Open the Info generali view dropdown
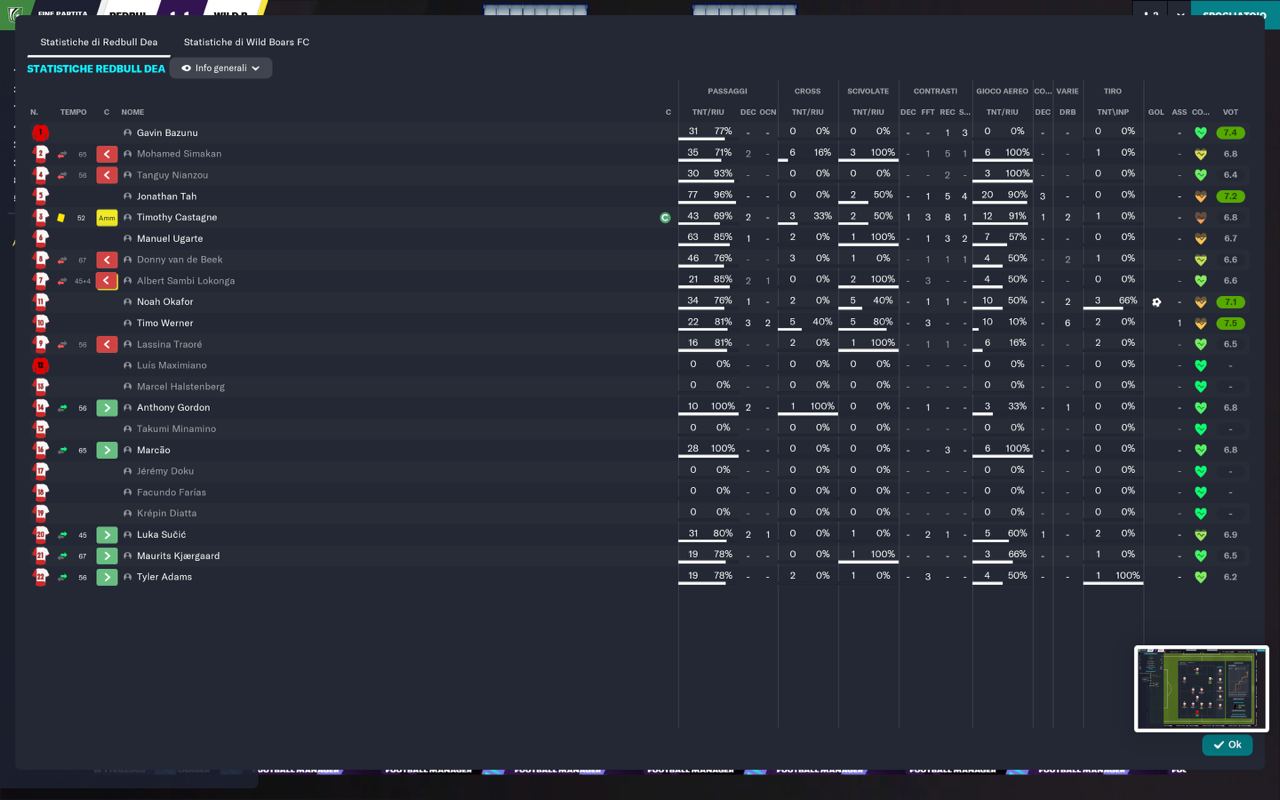The image size is (1280, 800). [221, 68]
